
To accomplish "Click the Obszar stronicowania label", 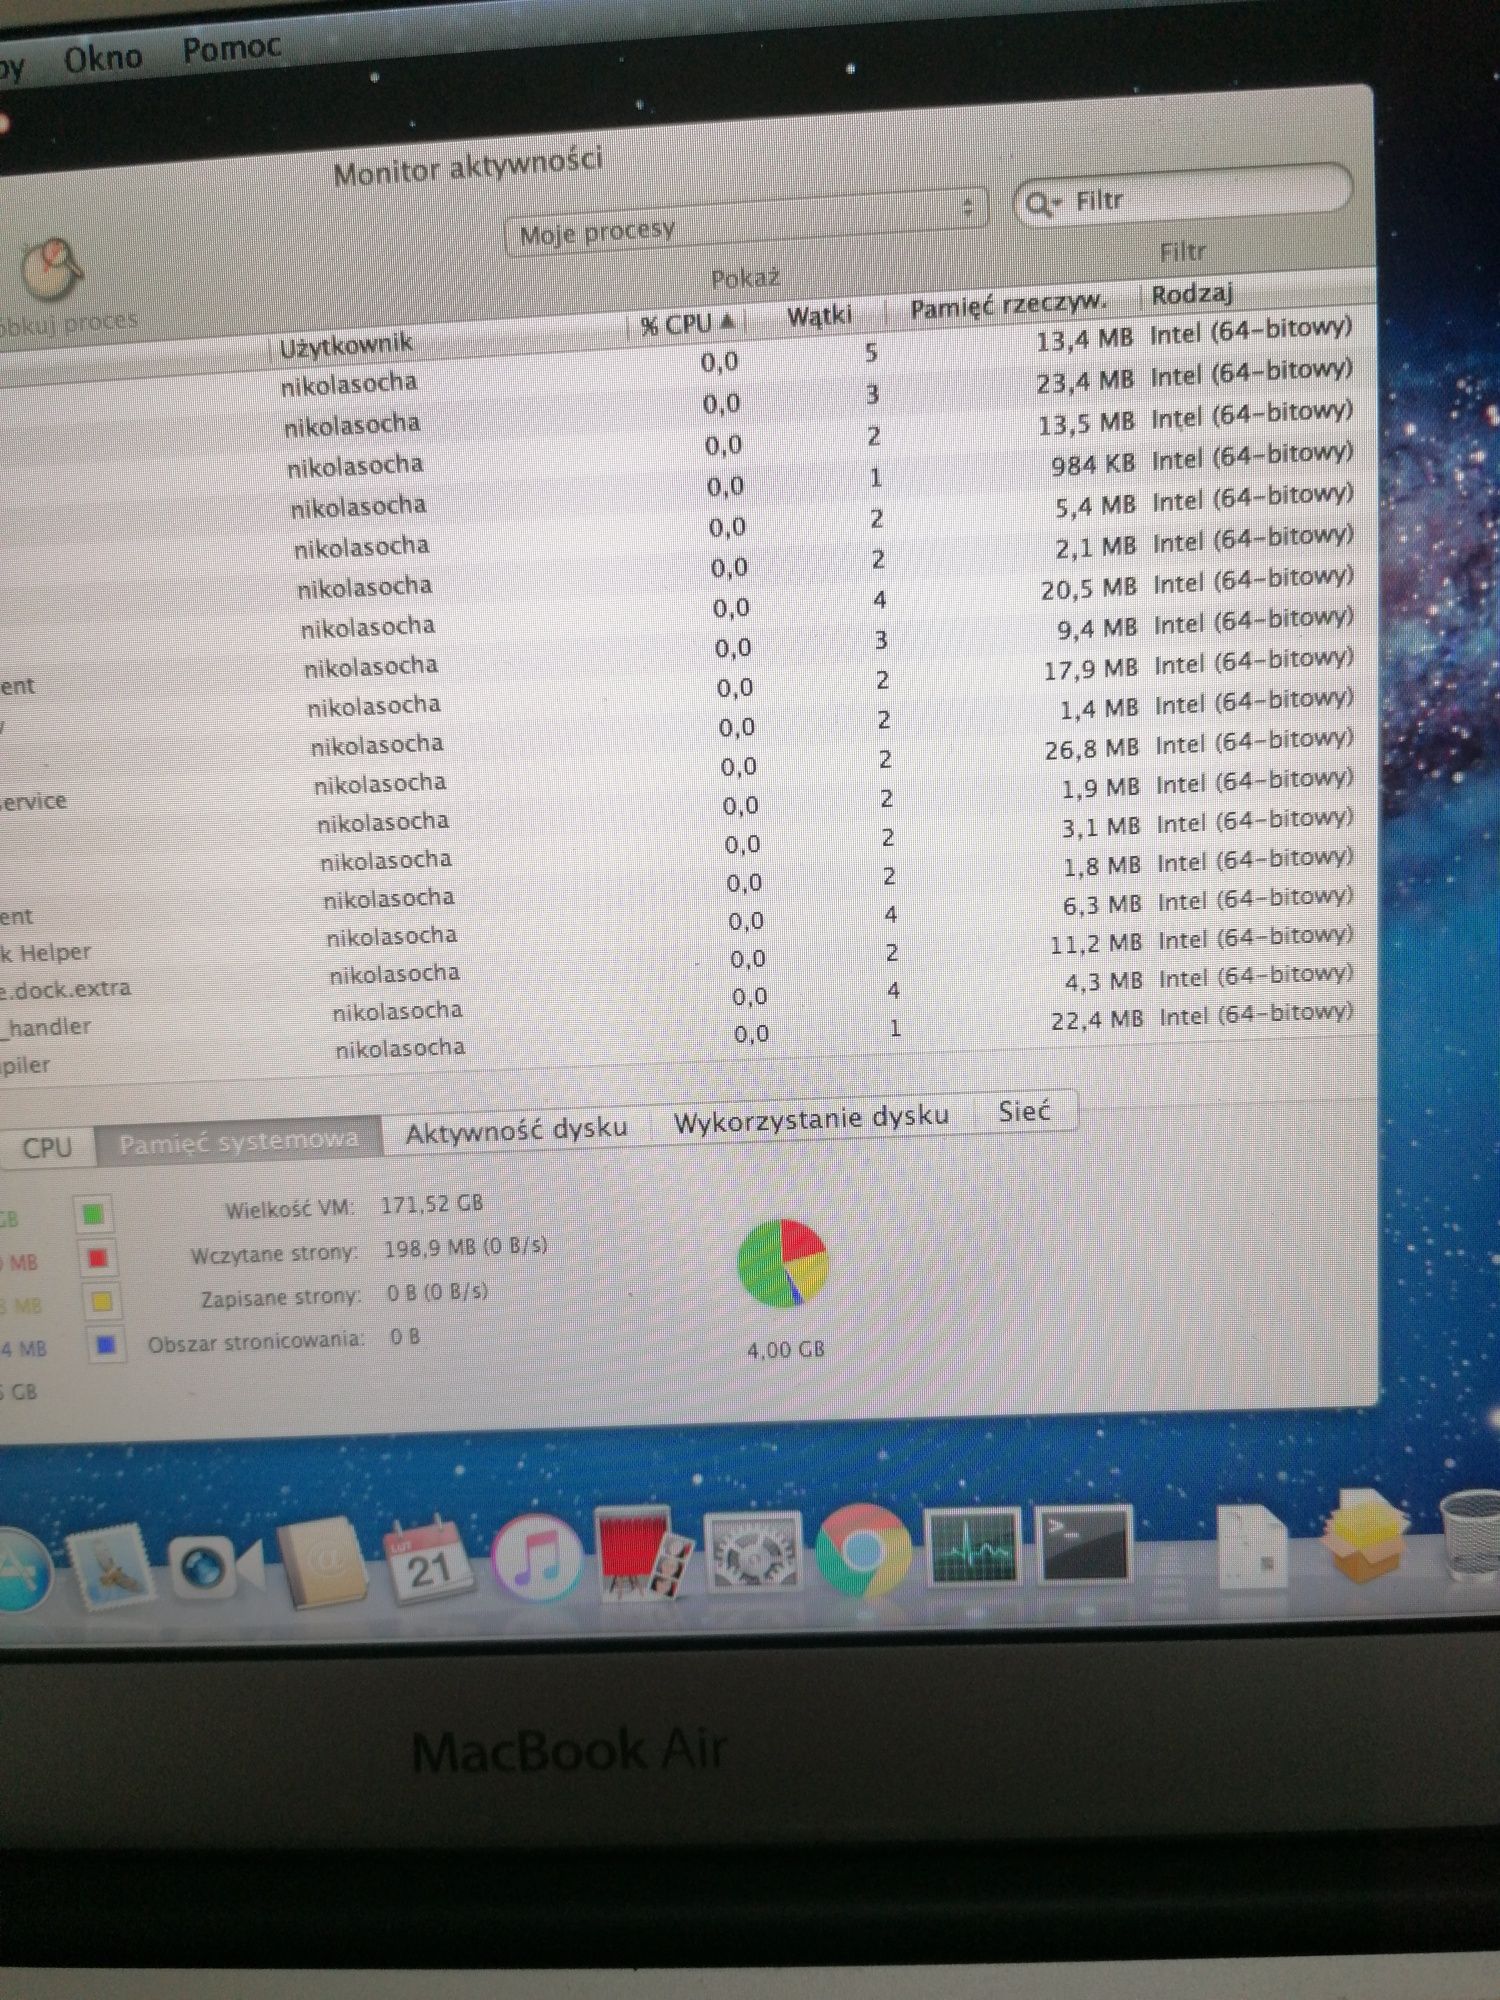I will [256, 1342].
